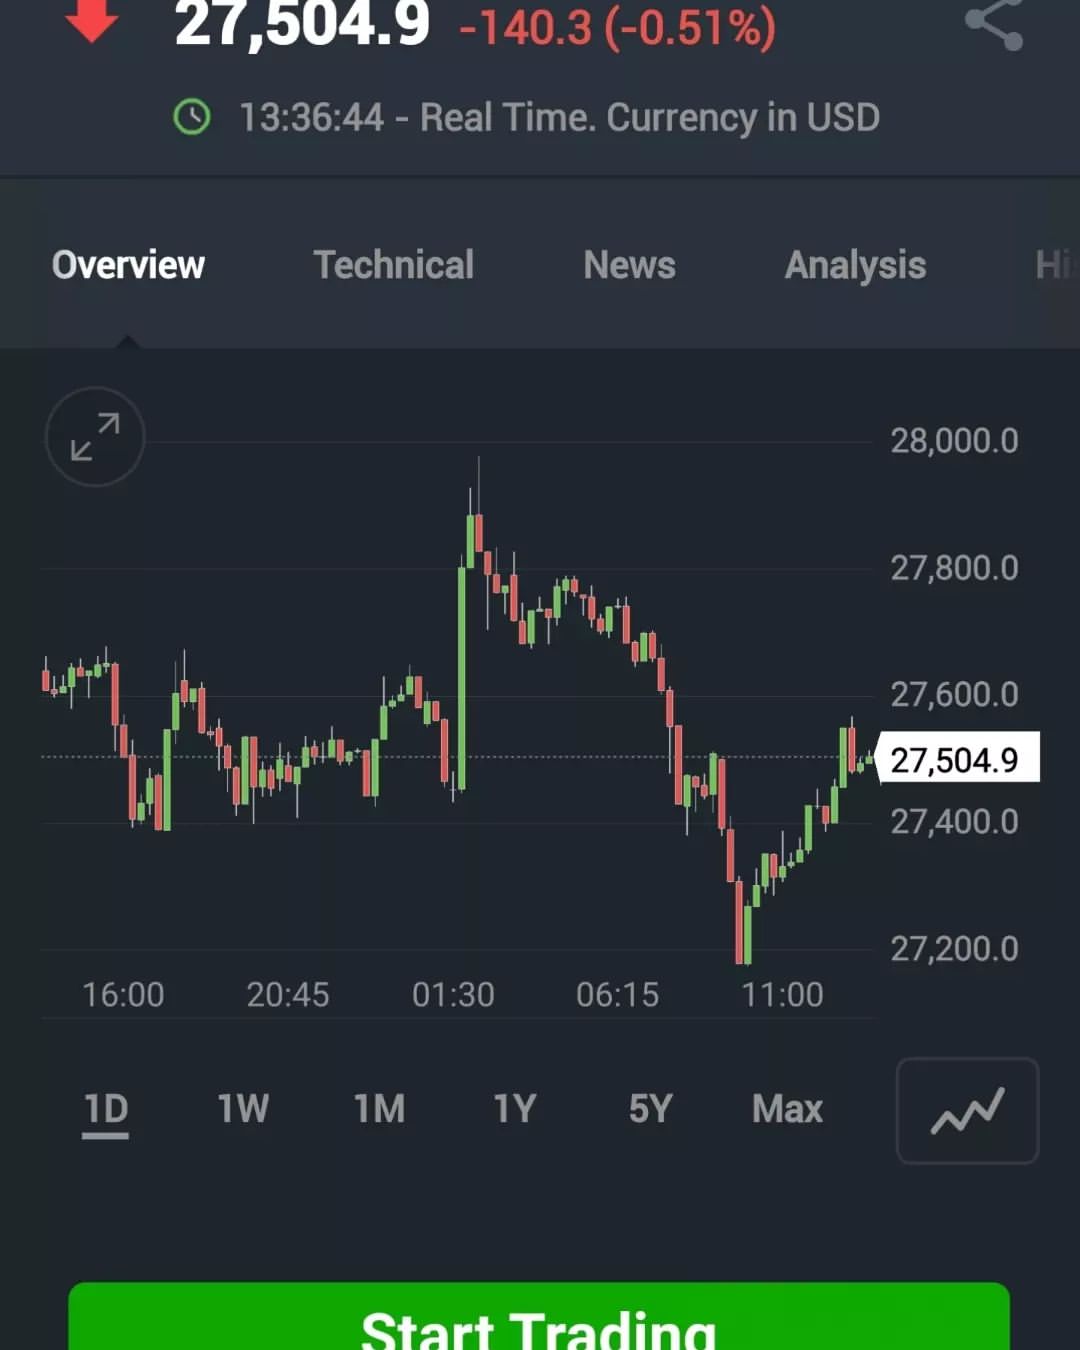Tap the price change -140.3 (-0.51%) text
Screen dimensions: 1080x1350
[x=617, y=27]
